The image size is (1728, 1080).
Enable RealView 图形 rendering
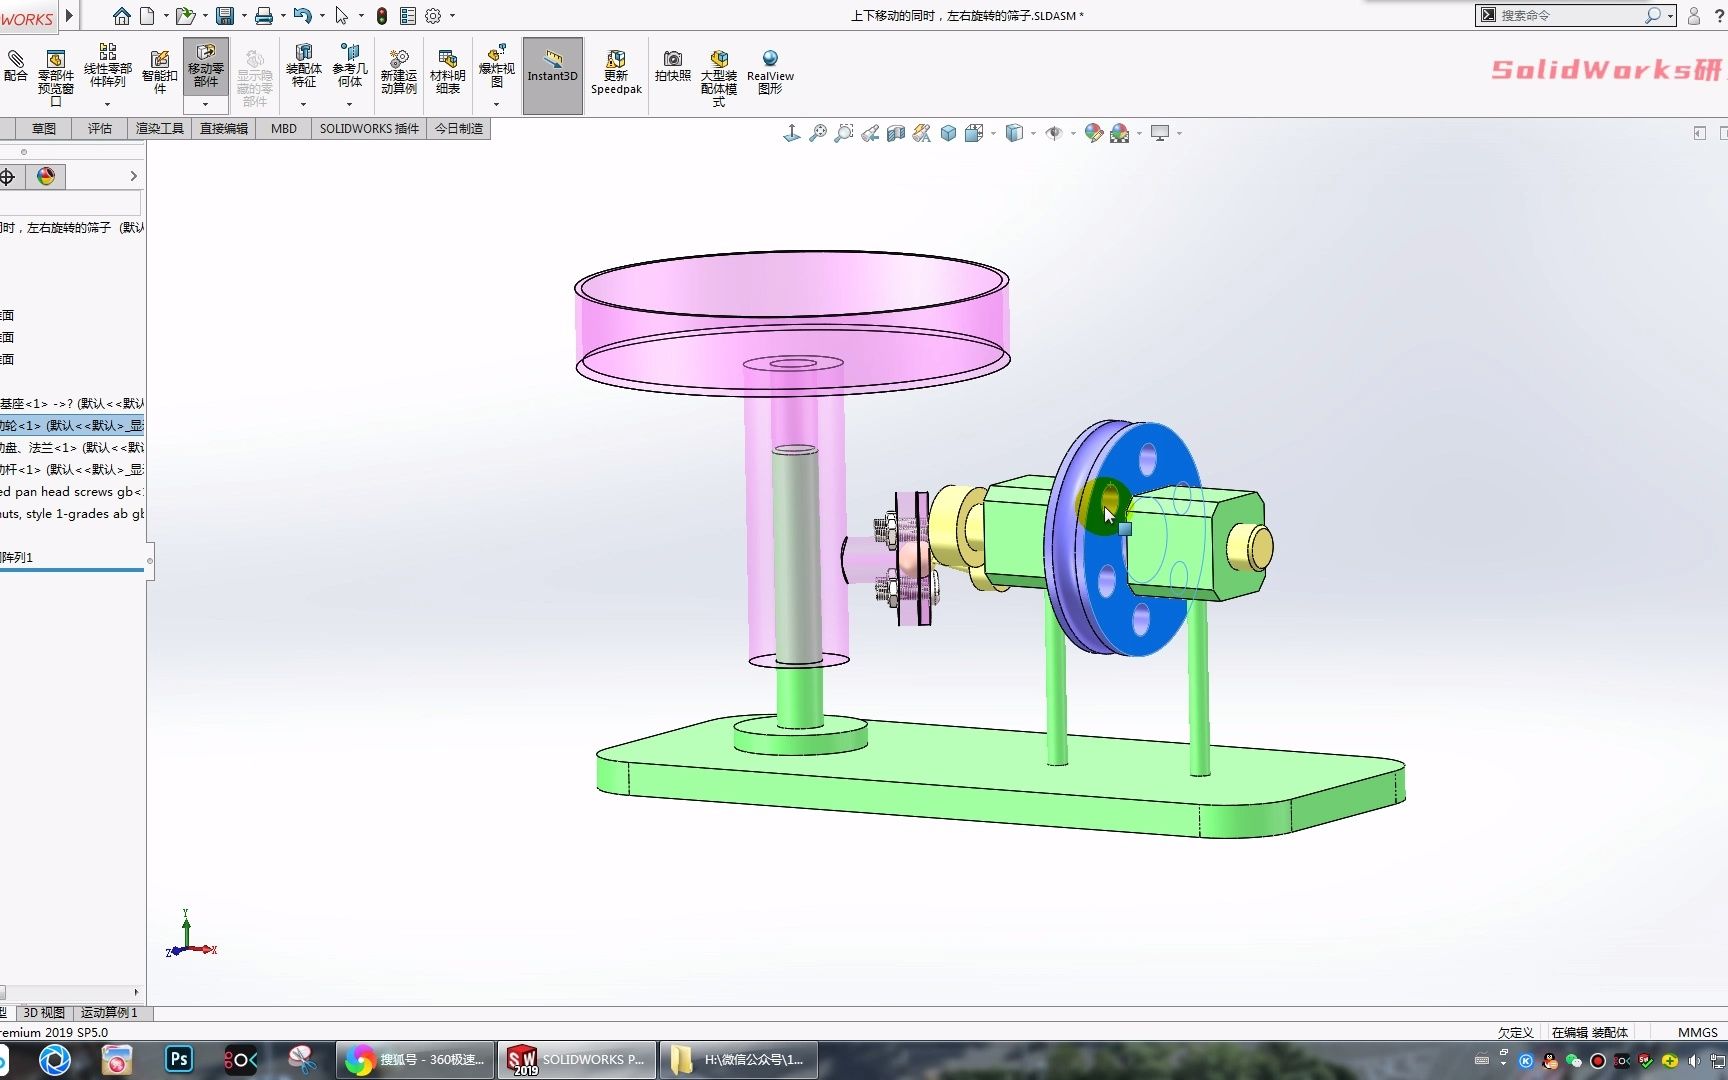click(x=769, y=66)
